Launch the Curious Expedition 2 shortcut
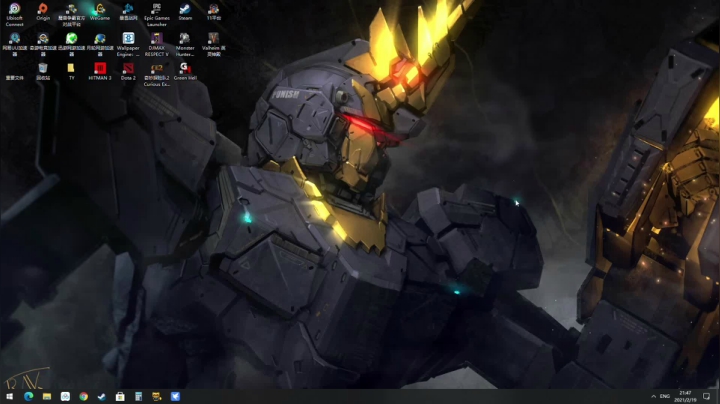Viewport: 720px width, 404px height. tap(157, 74)
